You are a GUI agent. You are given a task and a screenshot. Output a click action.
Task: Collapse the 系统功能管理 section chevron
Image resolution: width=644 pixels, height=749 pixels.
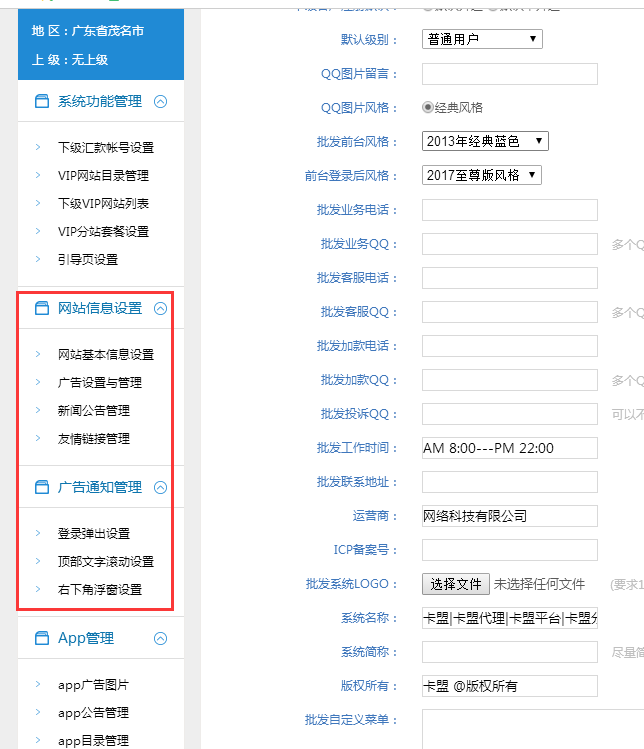click(x=160, y=101)
